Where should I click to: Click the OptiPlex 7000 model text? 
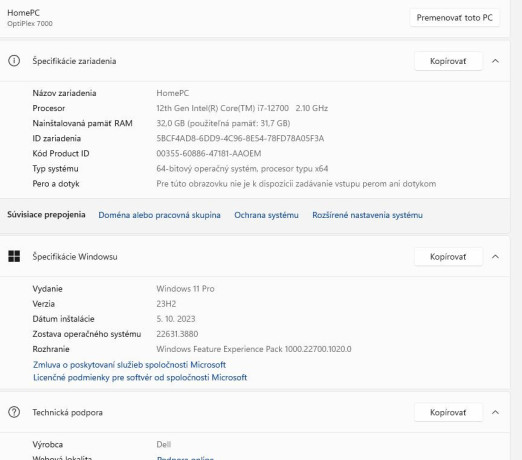(x=30, y=23)
